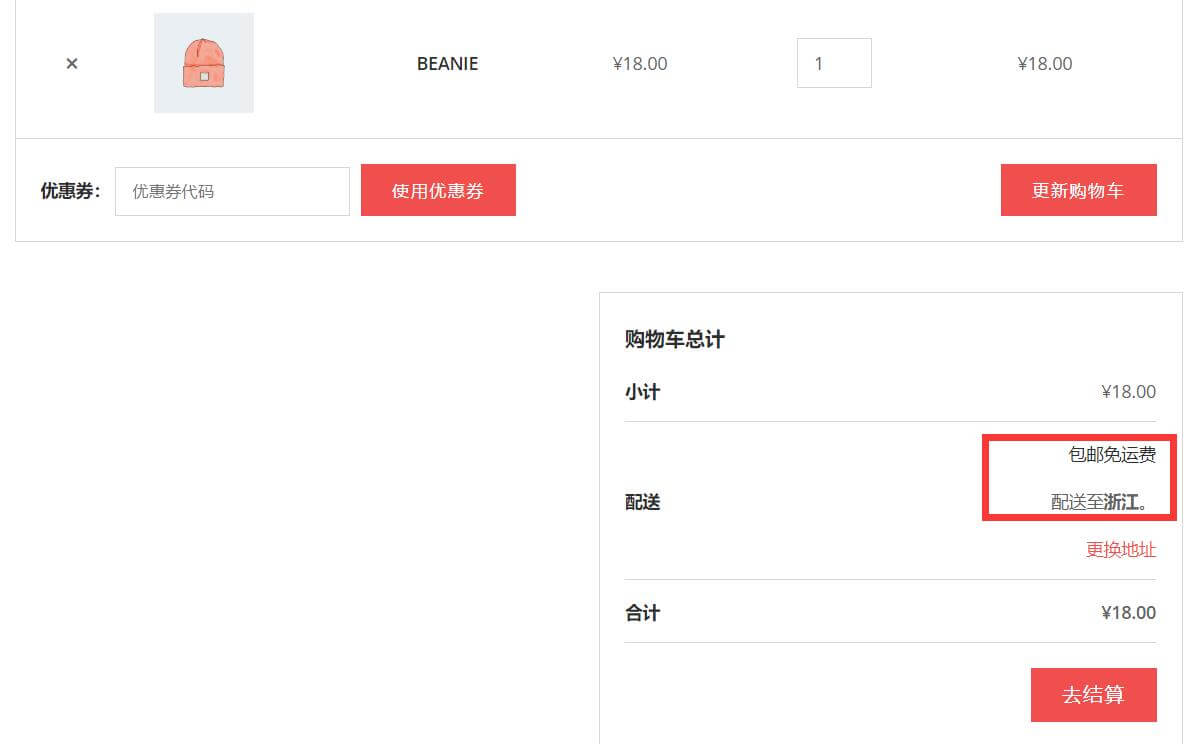Click the 购物车总计 heading
1193x744 pixels.
pyautogui.click(x=674, y=340)
